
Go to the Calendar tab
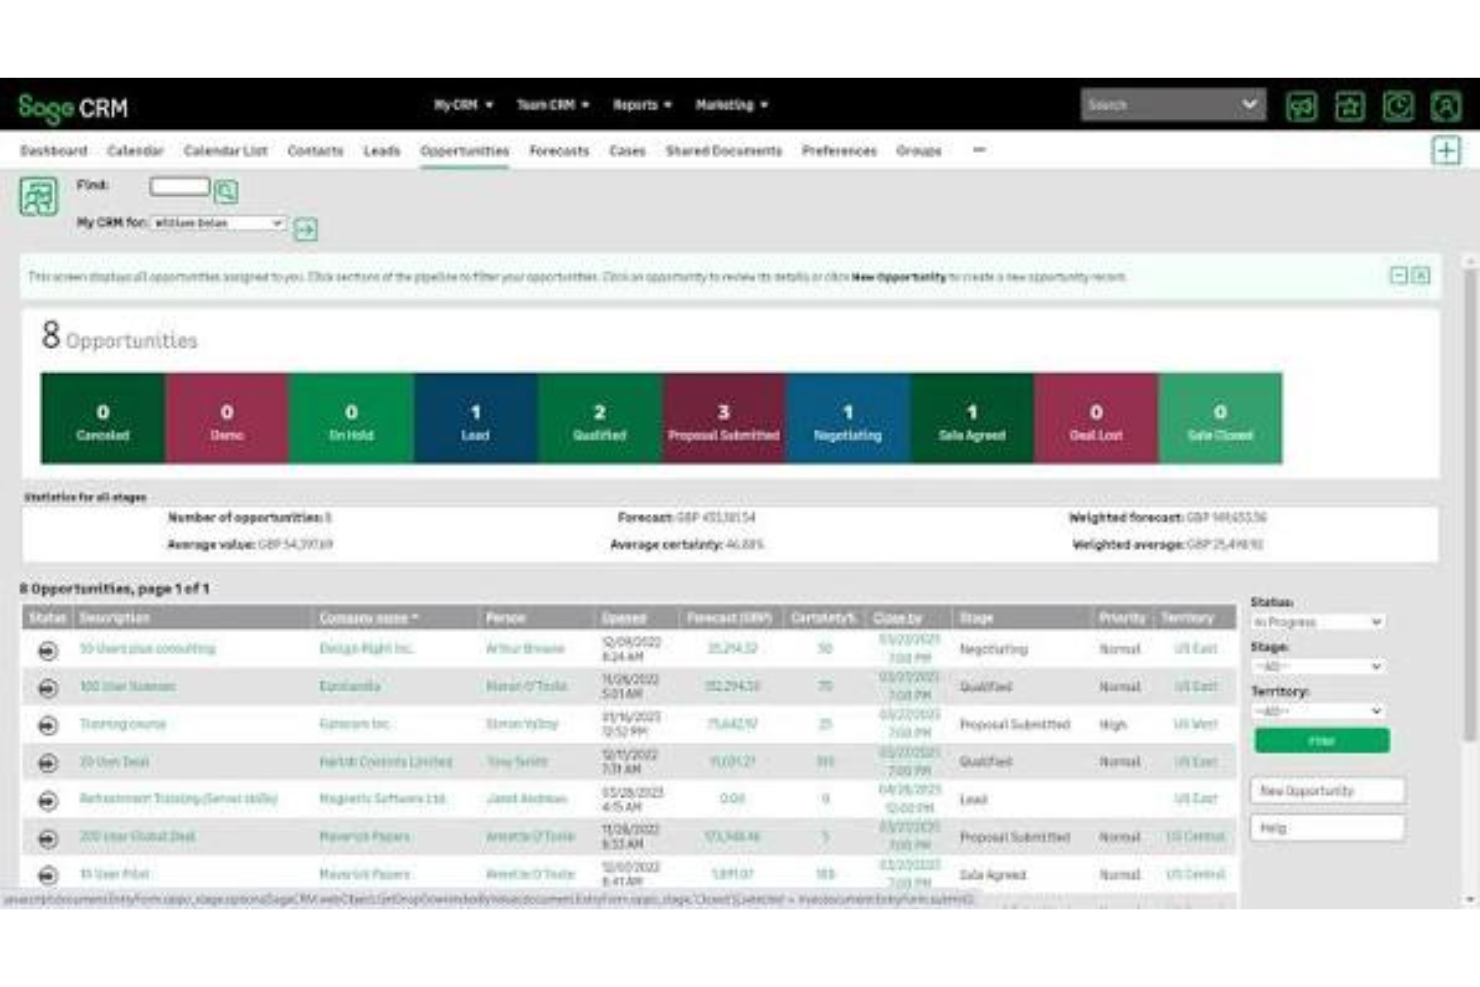[x=135, y=151]
